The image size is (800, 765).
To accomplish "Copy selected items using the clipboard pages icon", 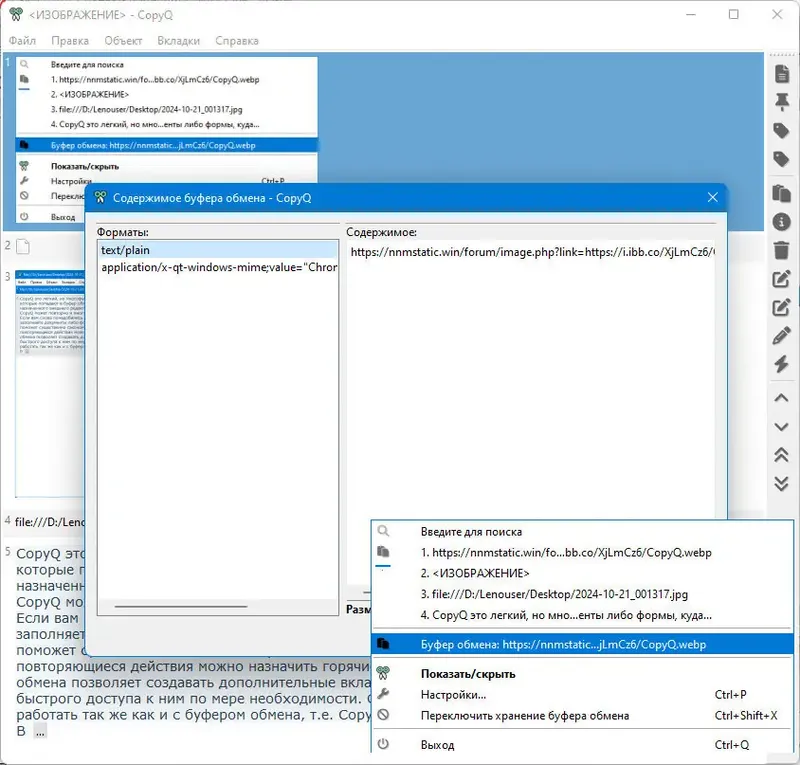I will pos(782,193).
